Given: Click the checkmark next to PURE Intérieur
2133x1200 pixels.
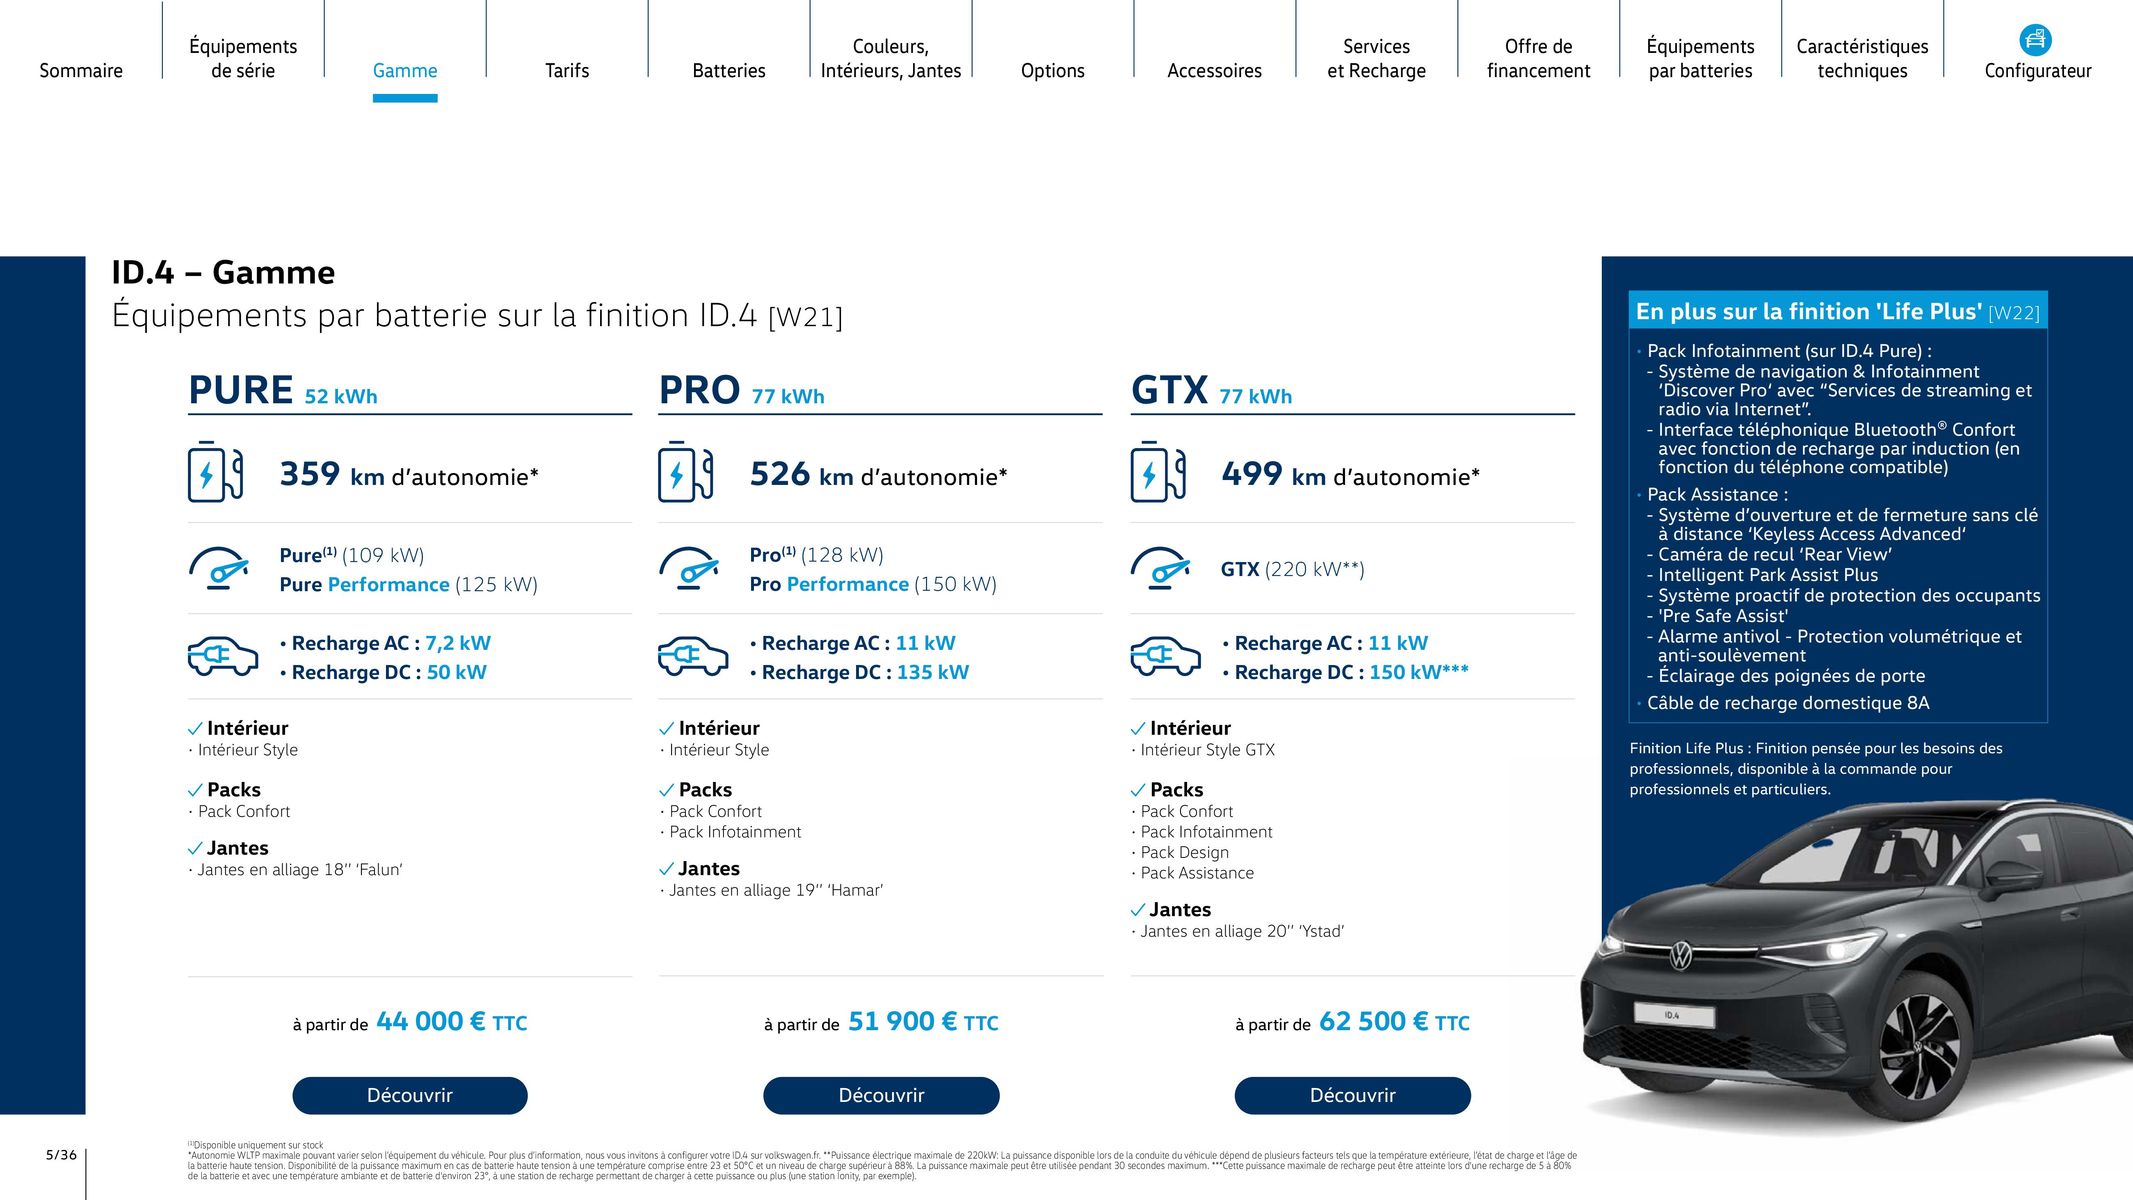Looking at the screenshot, I should click(x=195, y=729).
